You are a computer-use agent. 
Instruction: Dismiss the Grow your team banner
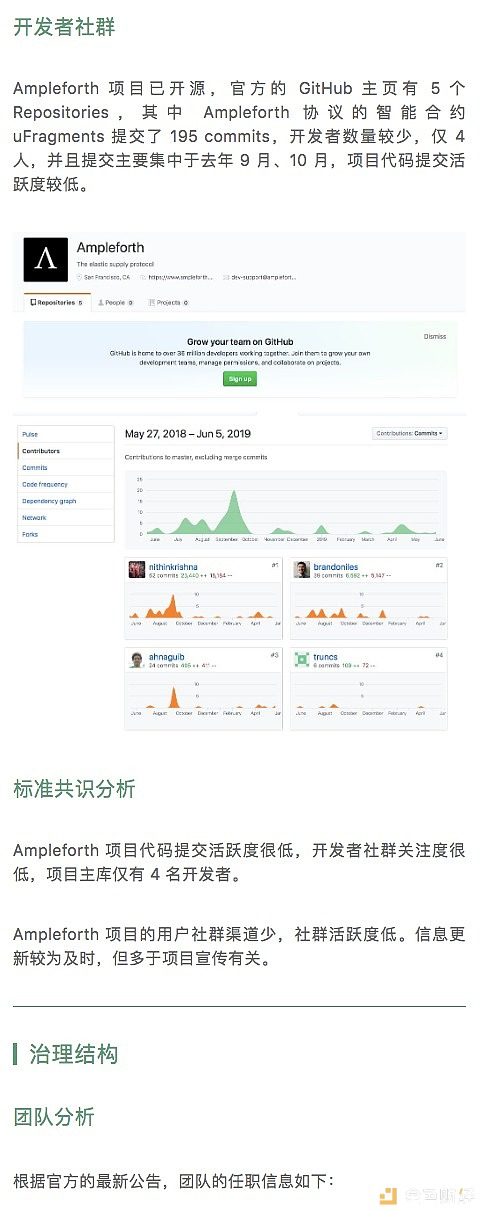click(x=435, y=336)
